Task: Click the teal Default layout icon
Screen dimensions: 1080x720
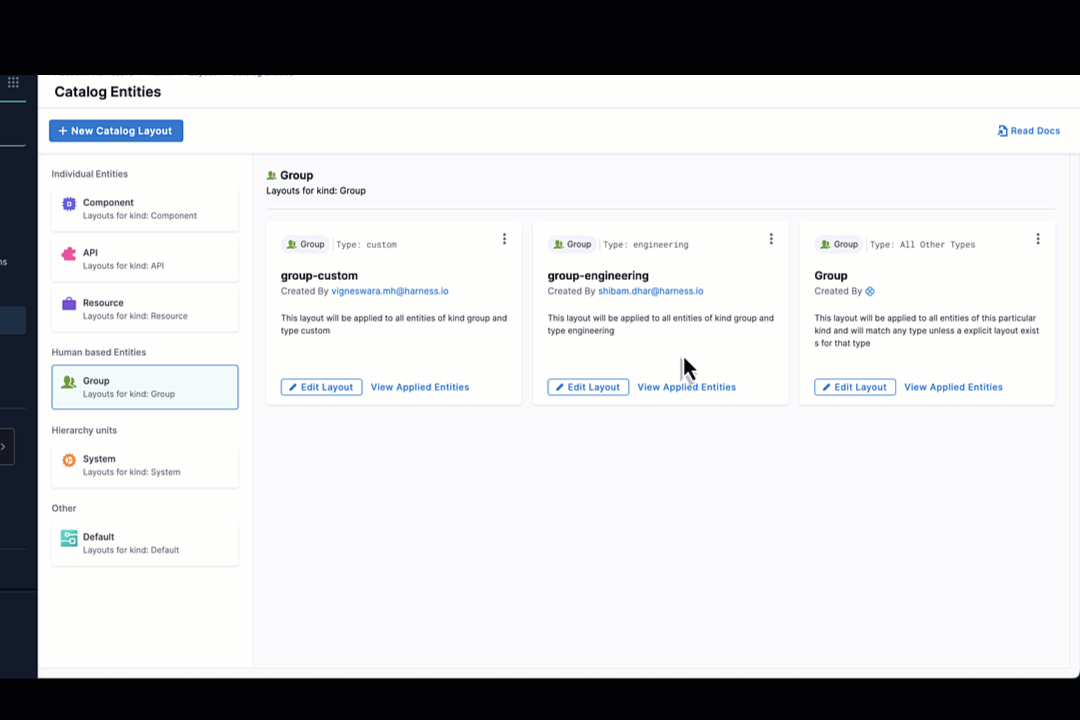Action: point(69,538)
